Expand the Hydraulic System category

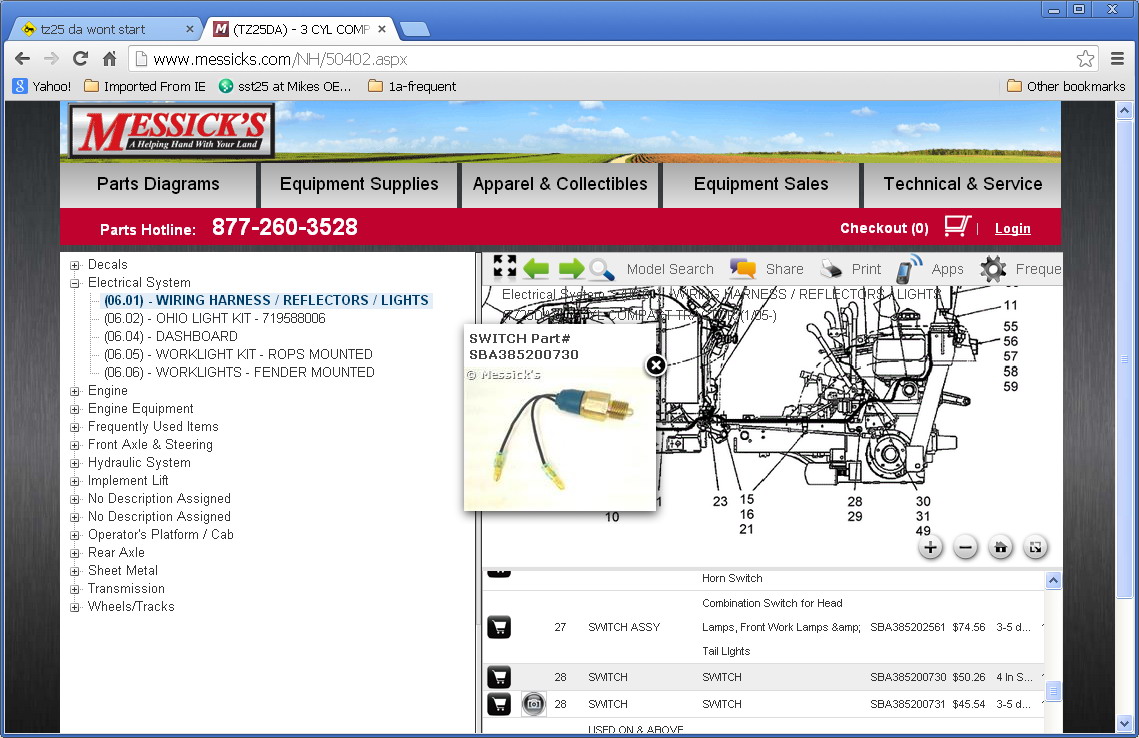[75, 463]
